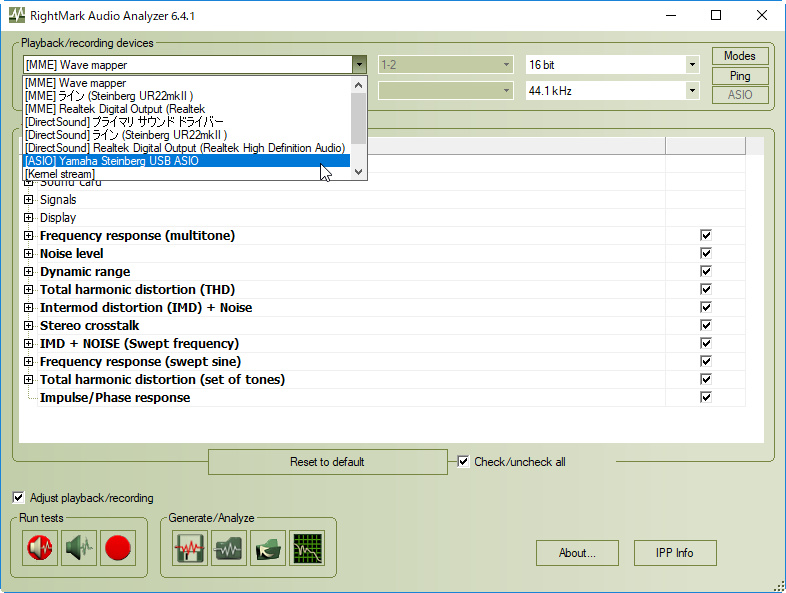Screen dimensions: 786x593
Task: Expand the Stereo crosstalk node
Action: point(29,326)
